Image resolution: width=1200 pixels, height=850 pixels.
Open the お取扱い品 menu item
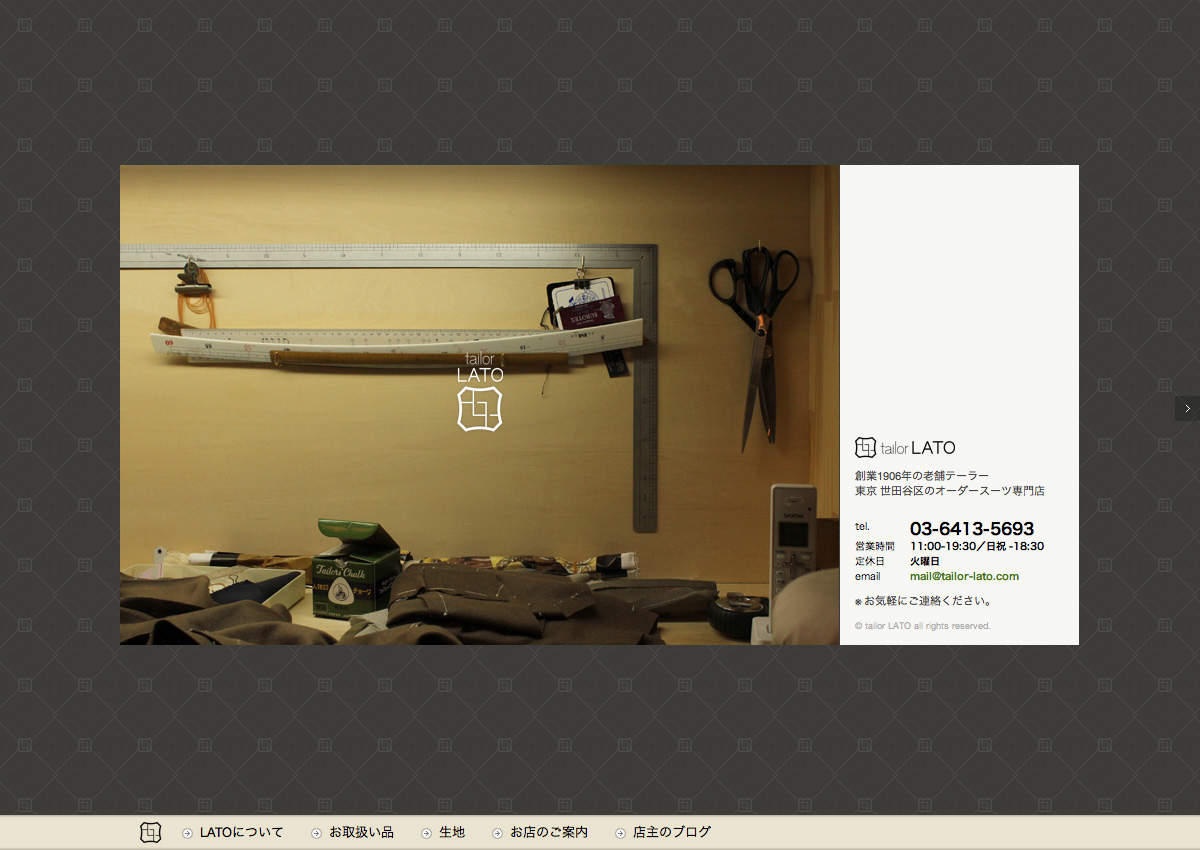point(361,832)
